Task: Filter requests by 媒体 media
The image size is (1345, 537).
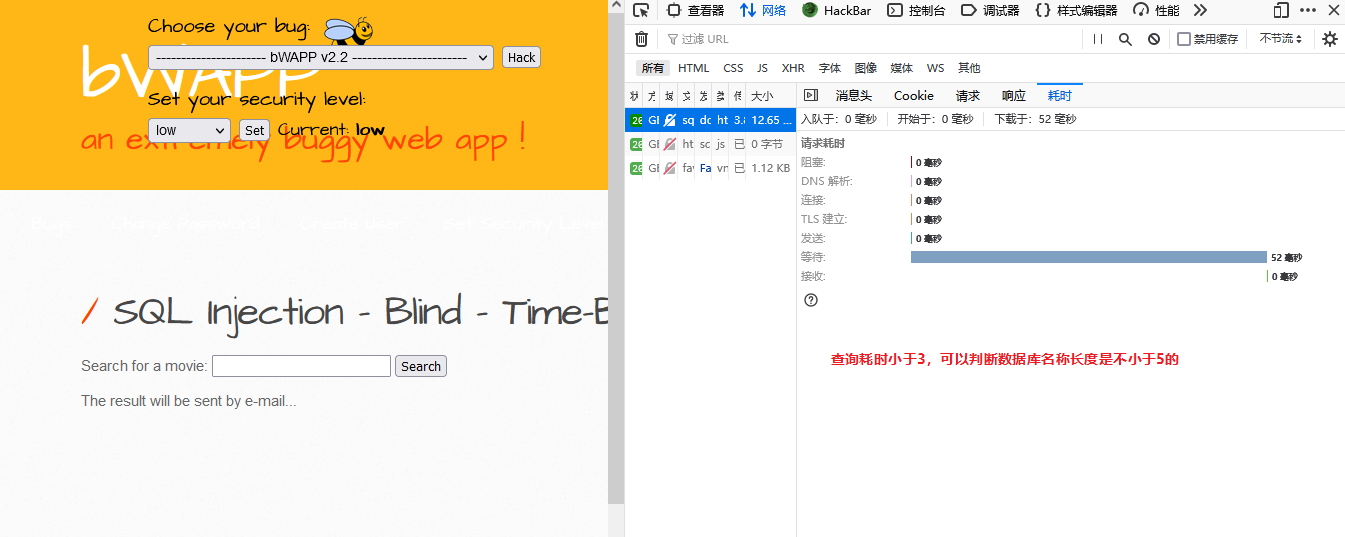Action: click(902, 68)
